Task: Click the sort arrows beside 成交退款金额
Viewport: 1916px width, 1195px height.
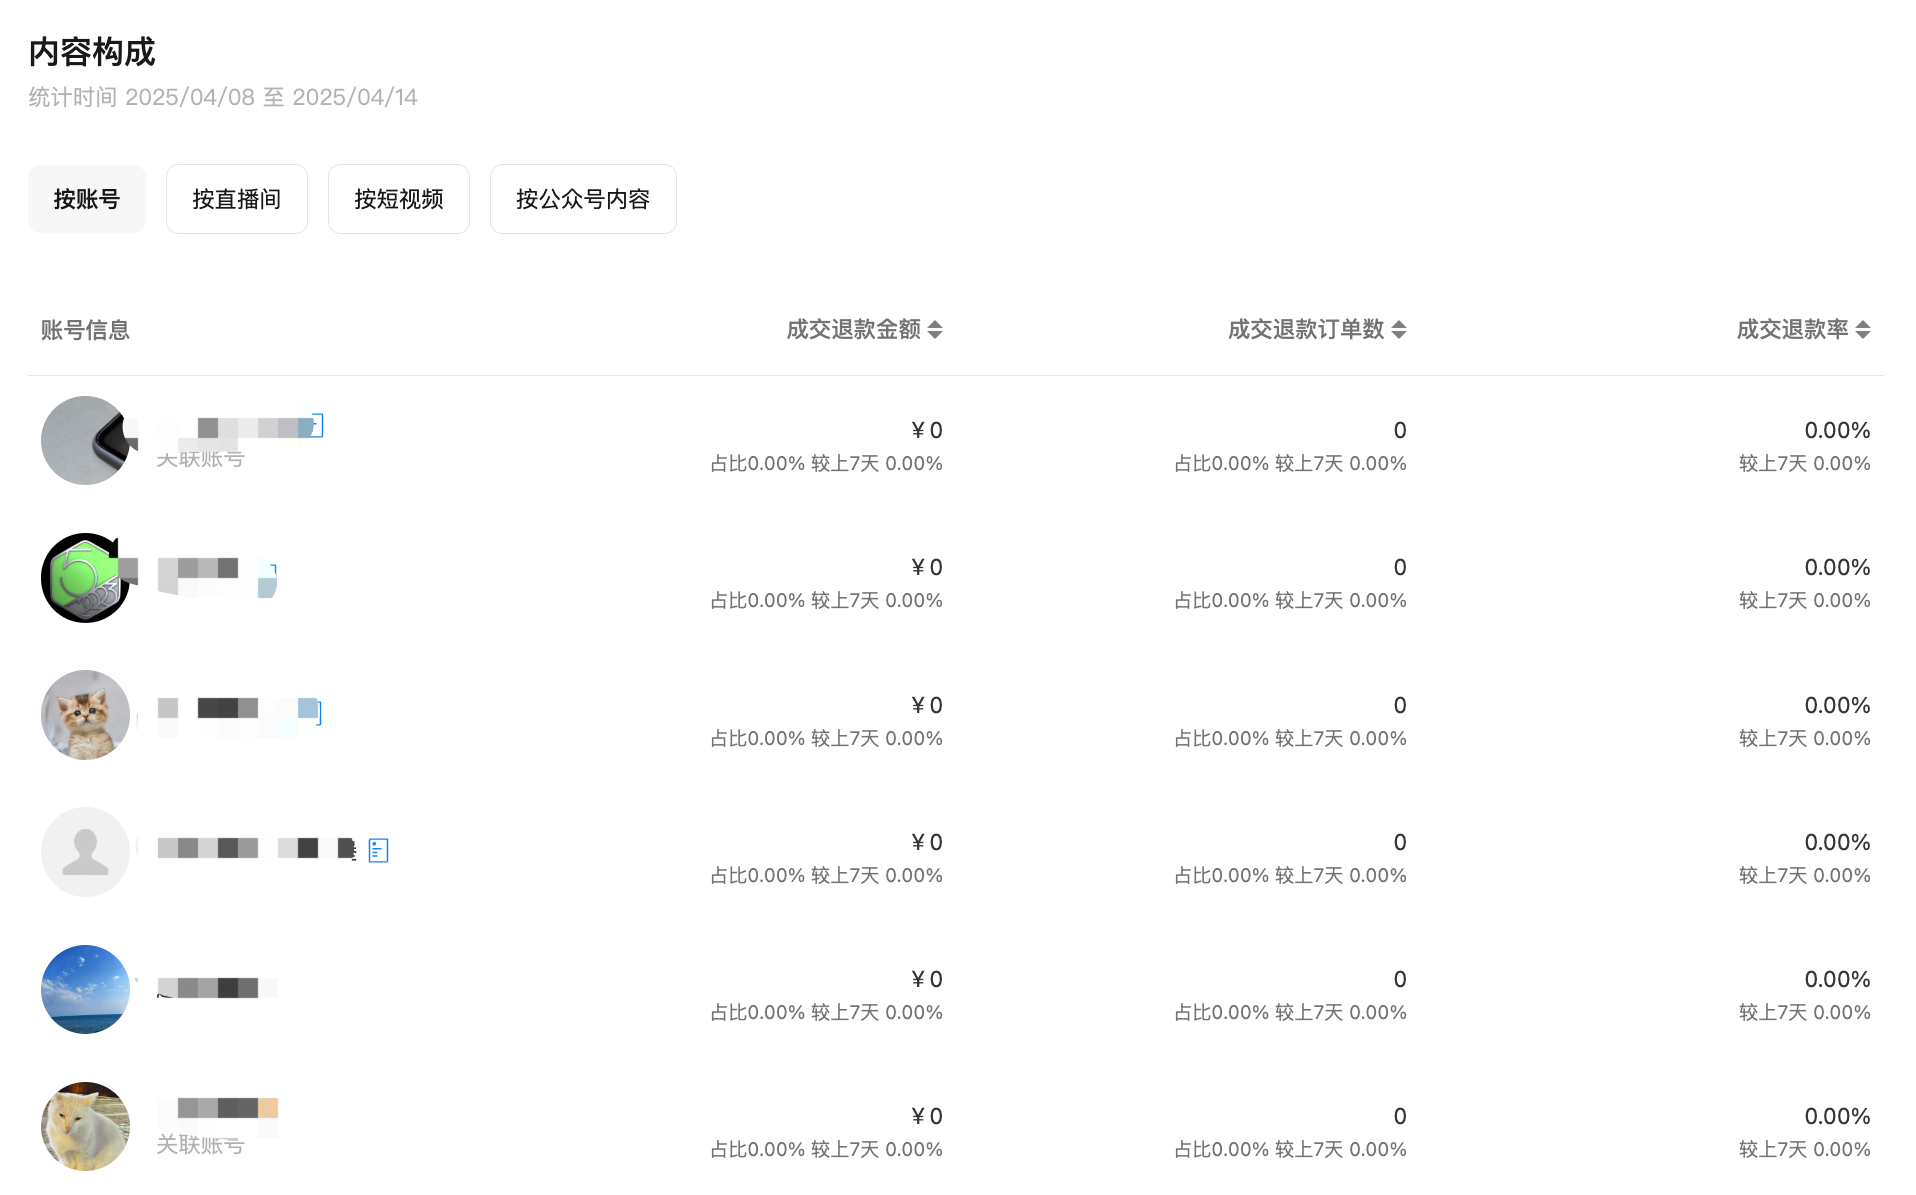Action: click(x=934, y=330)
